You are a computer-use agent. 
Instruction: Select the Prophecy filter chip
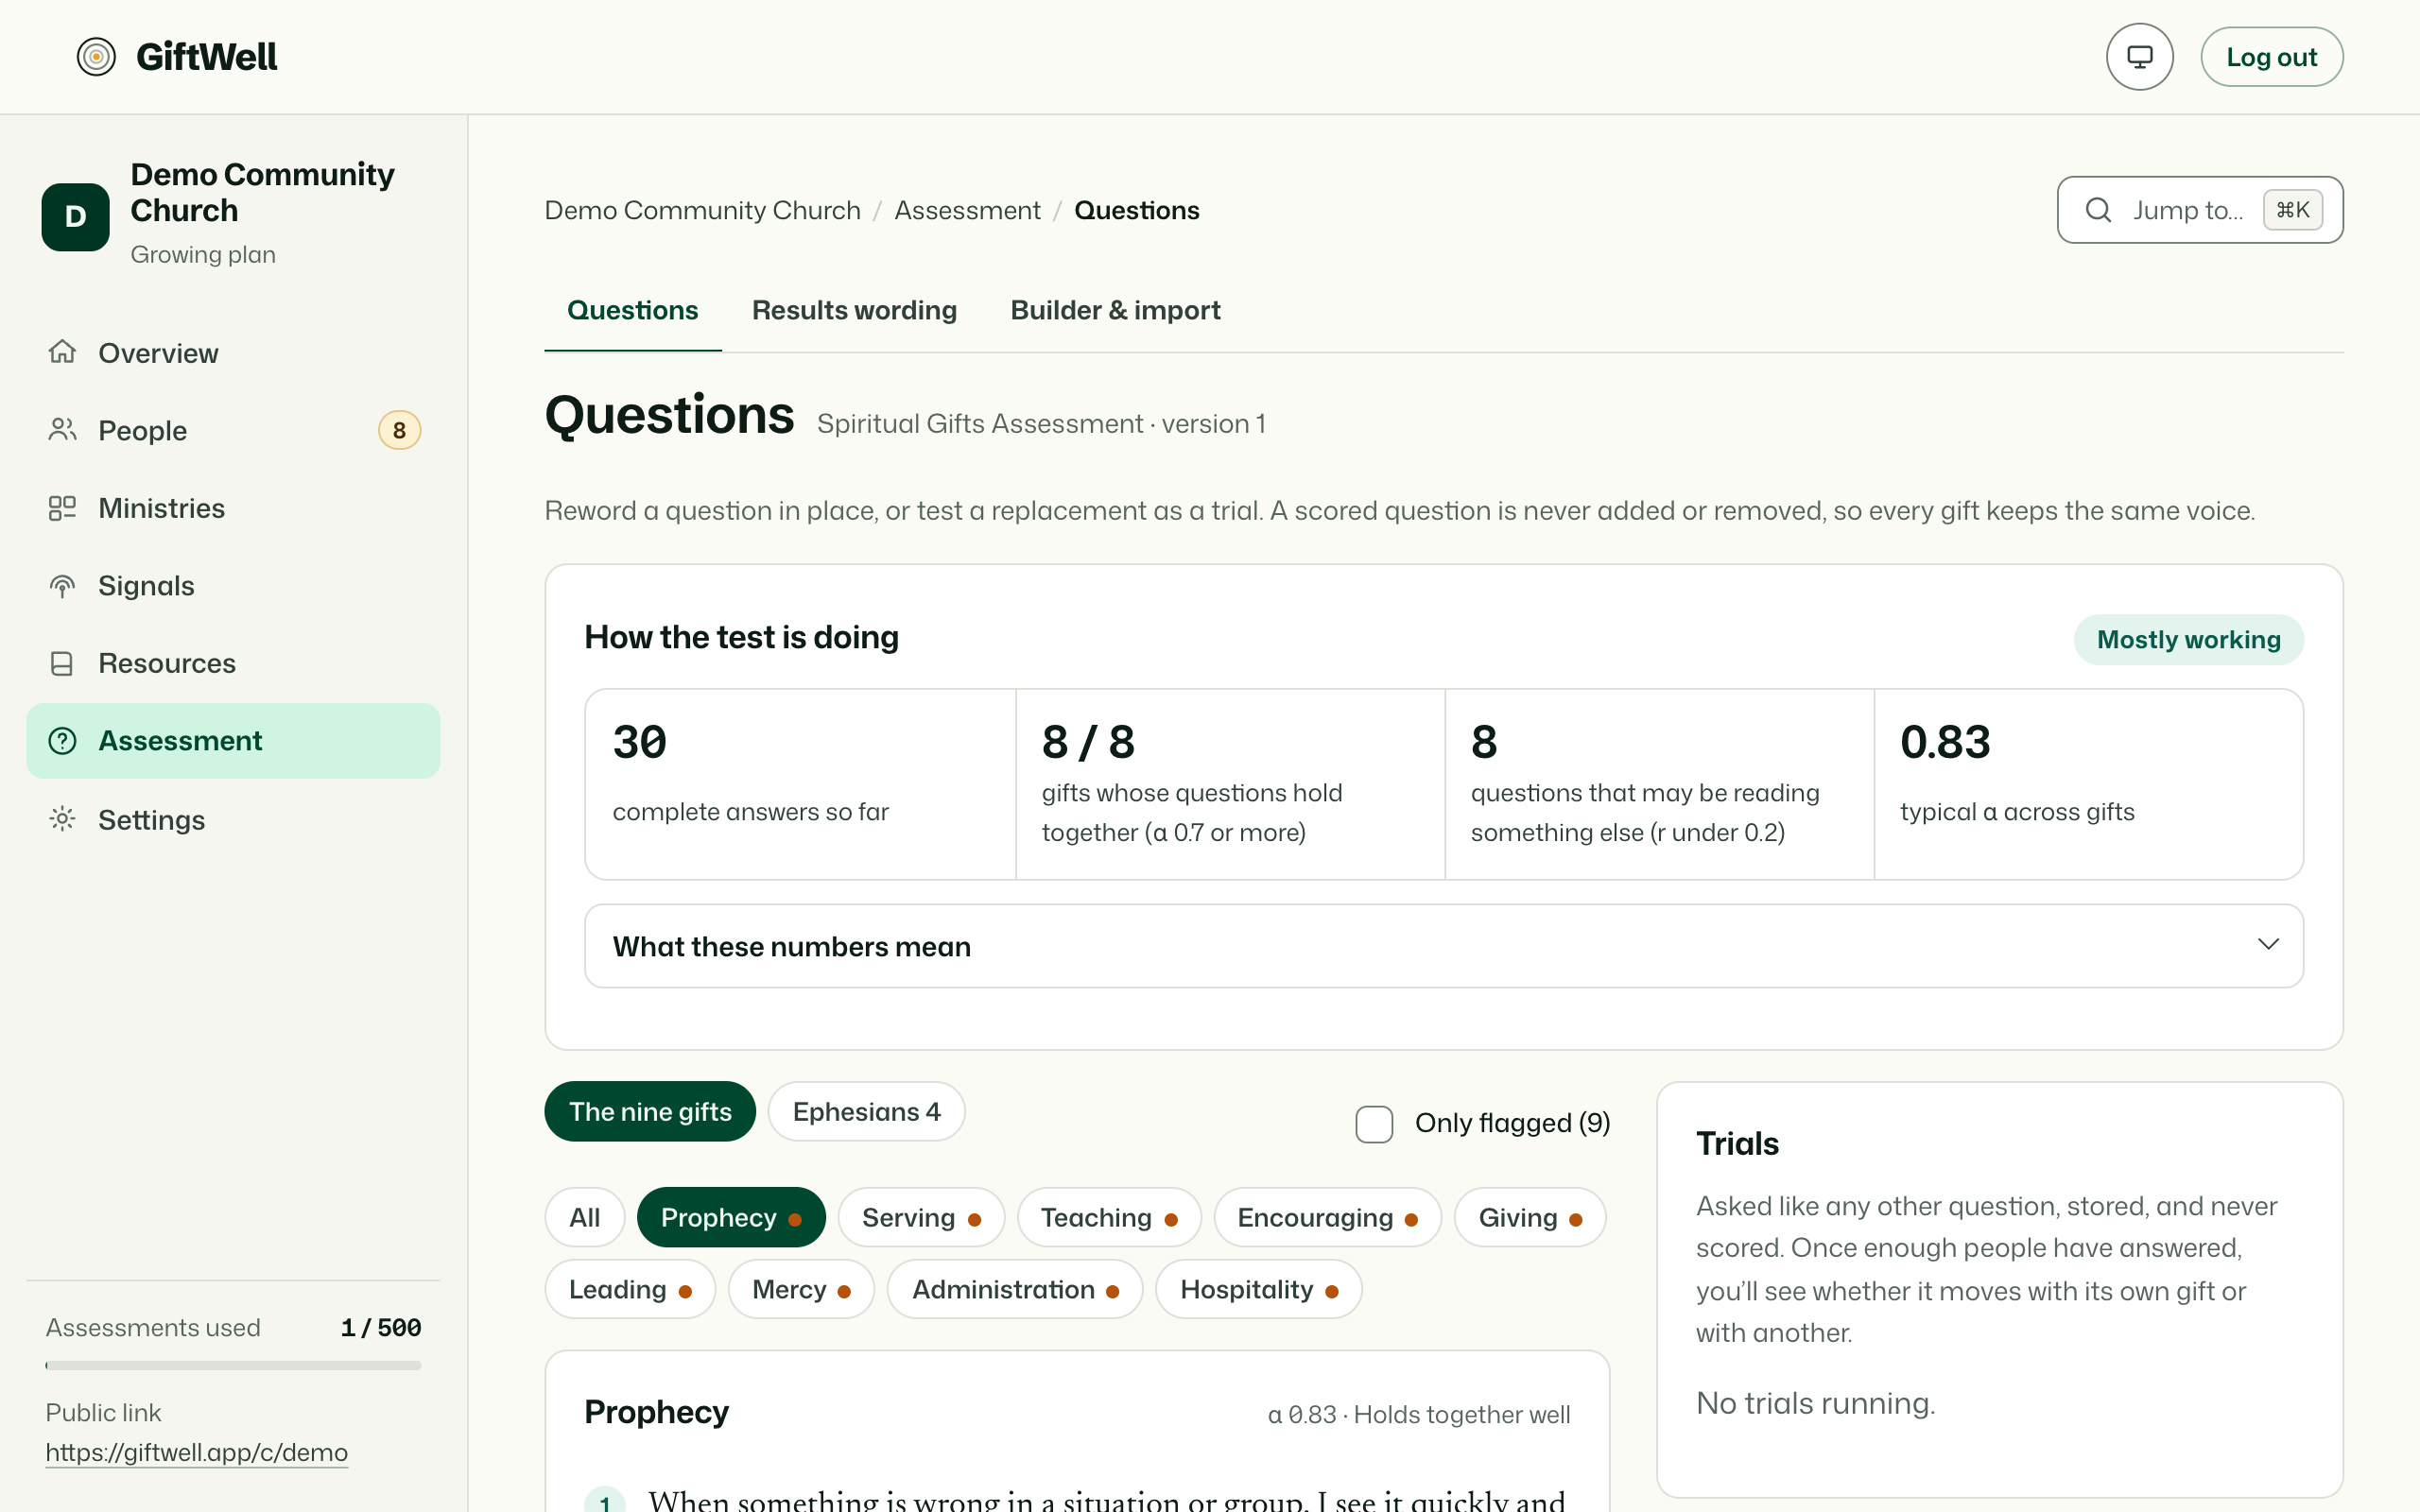731,1217
